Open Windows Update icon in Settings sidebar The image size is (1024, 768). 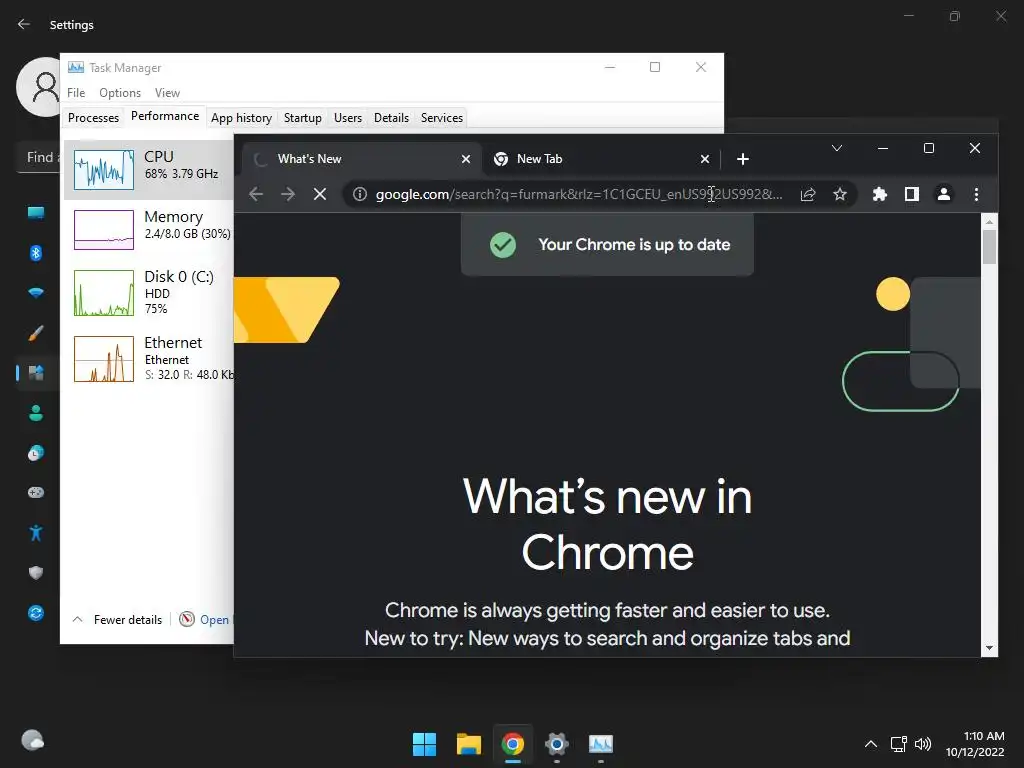(36, 613)
